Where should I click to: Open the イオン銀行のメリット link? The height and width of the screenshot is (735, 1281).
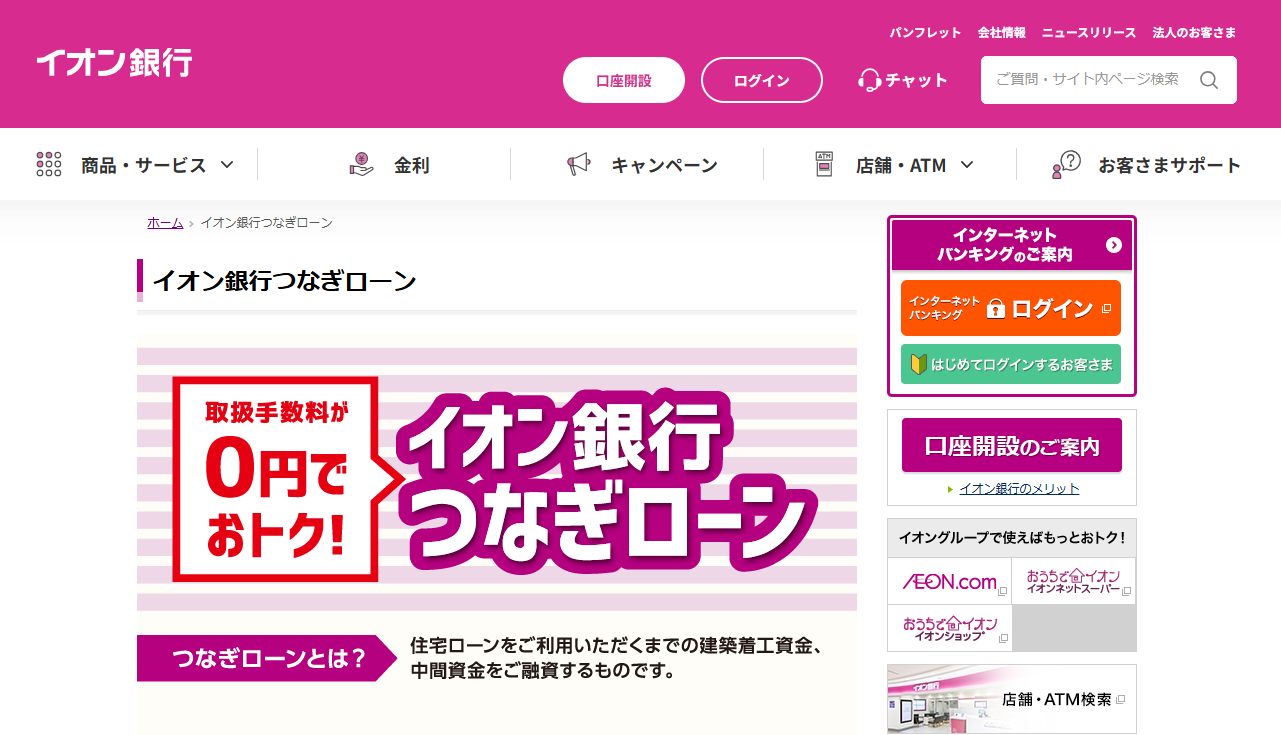(x=1019, y=489)
